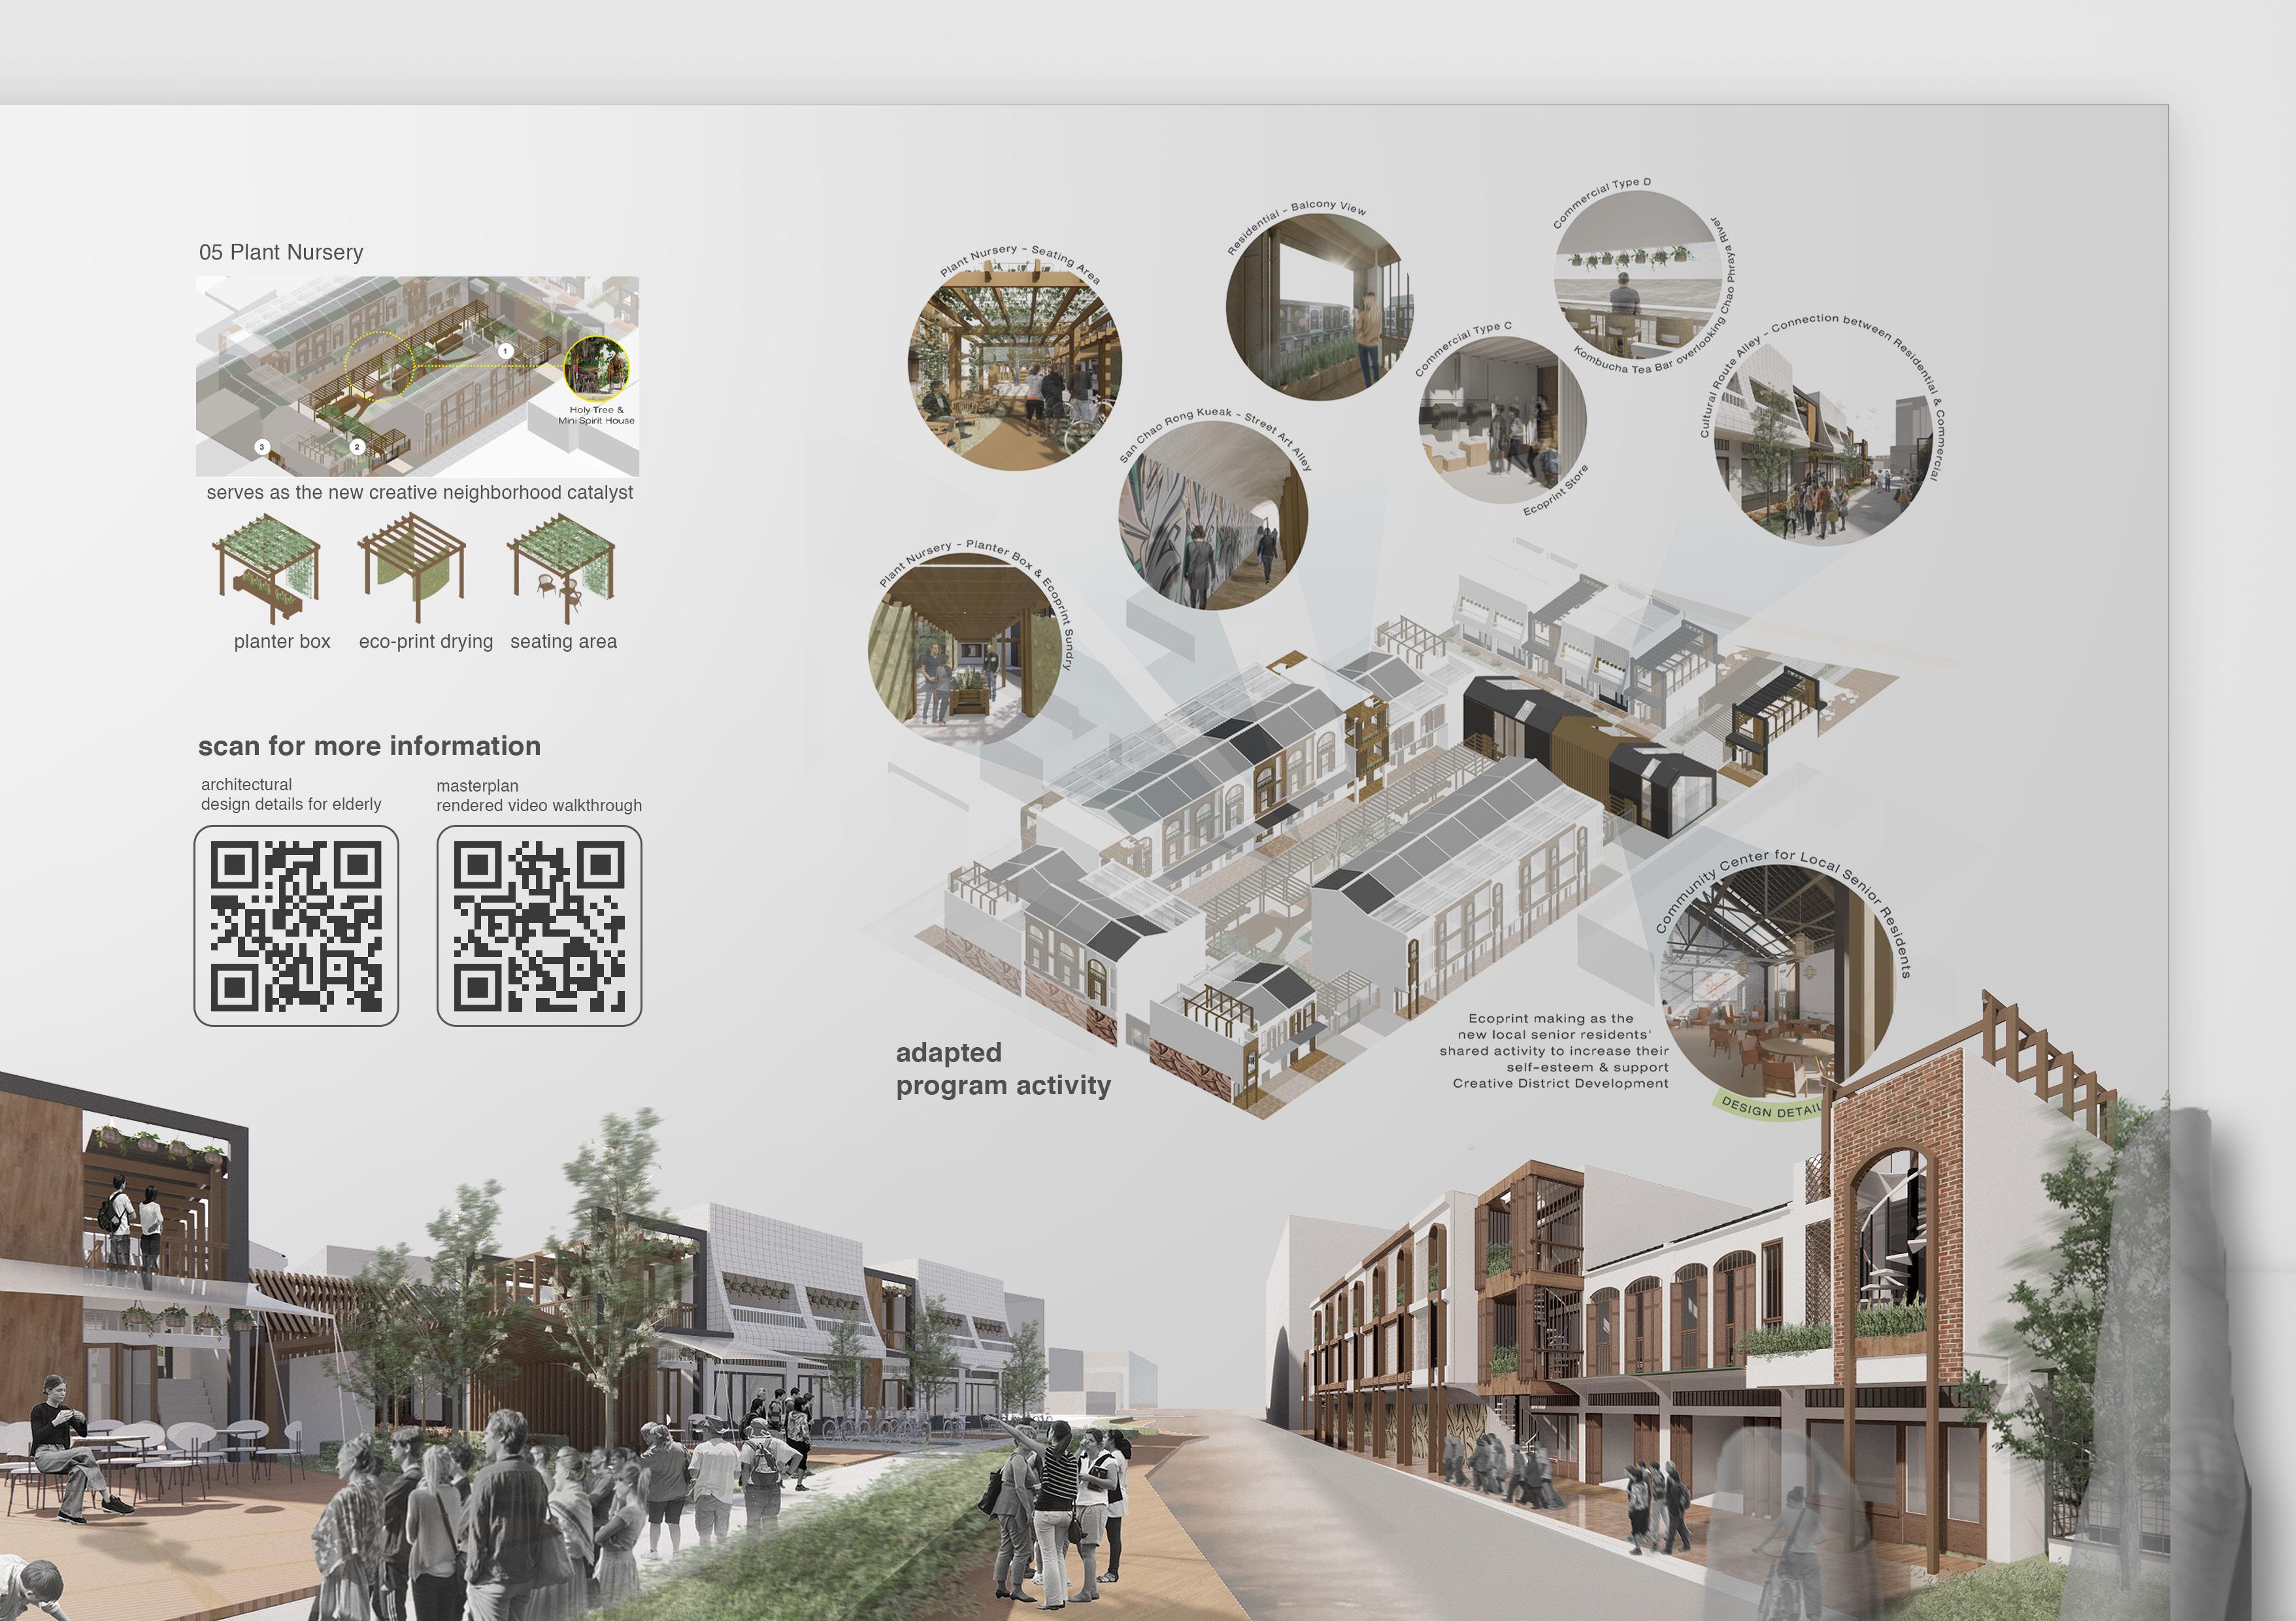
Task: Click numbered marker 3 on nursery map
Action: (262, 447)
